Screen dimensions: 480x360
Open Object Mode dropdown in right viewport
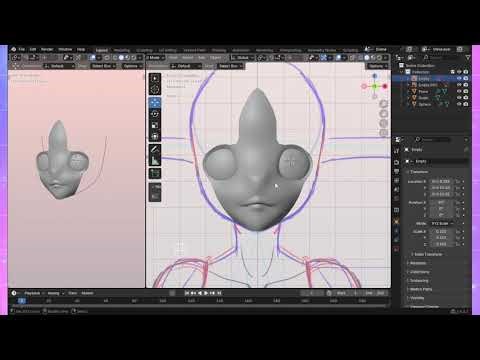[x=156, y=58]
